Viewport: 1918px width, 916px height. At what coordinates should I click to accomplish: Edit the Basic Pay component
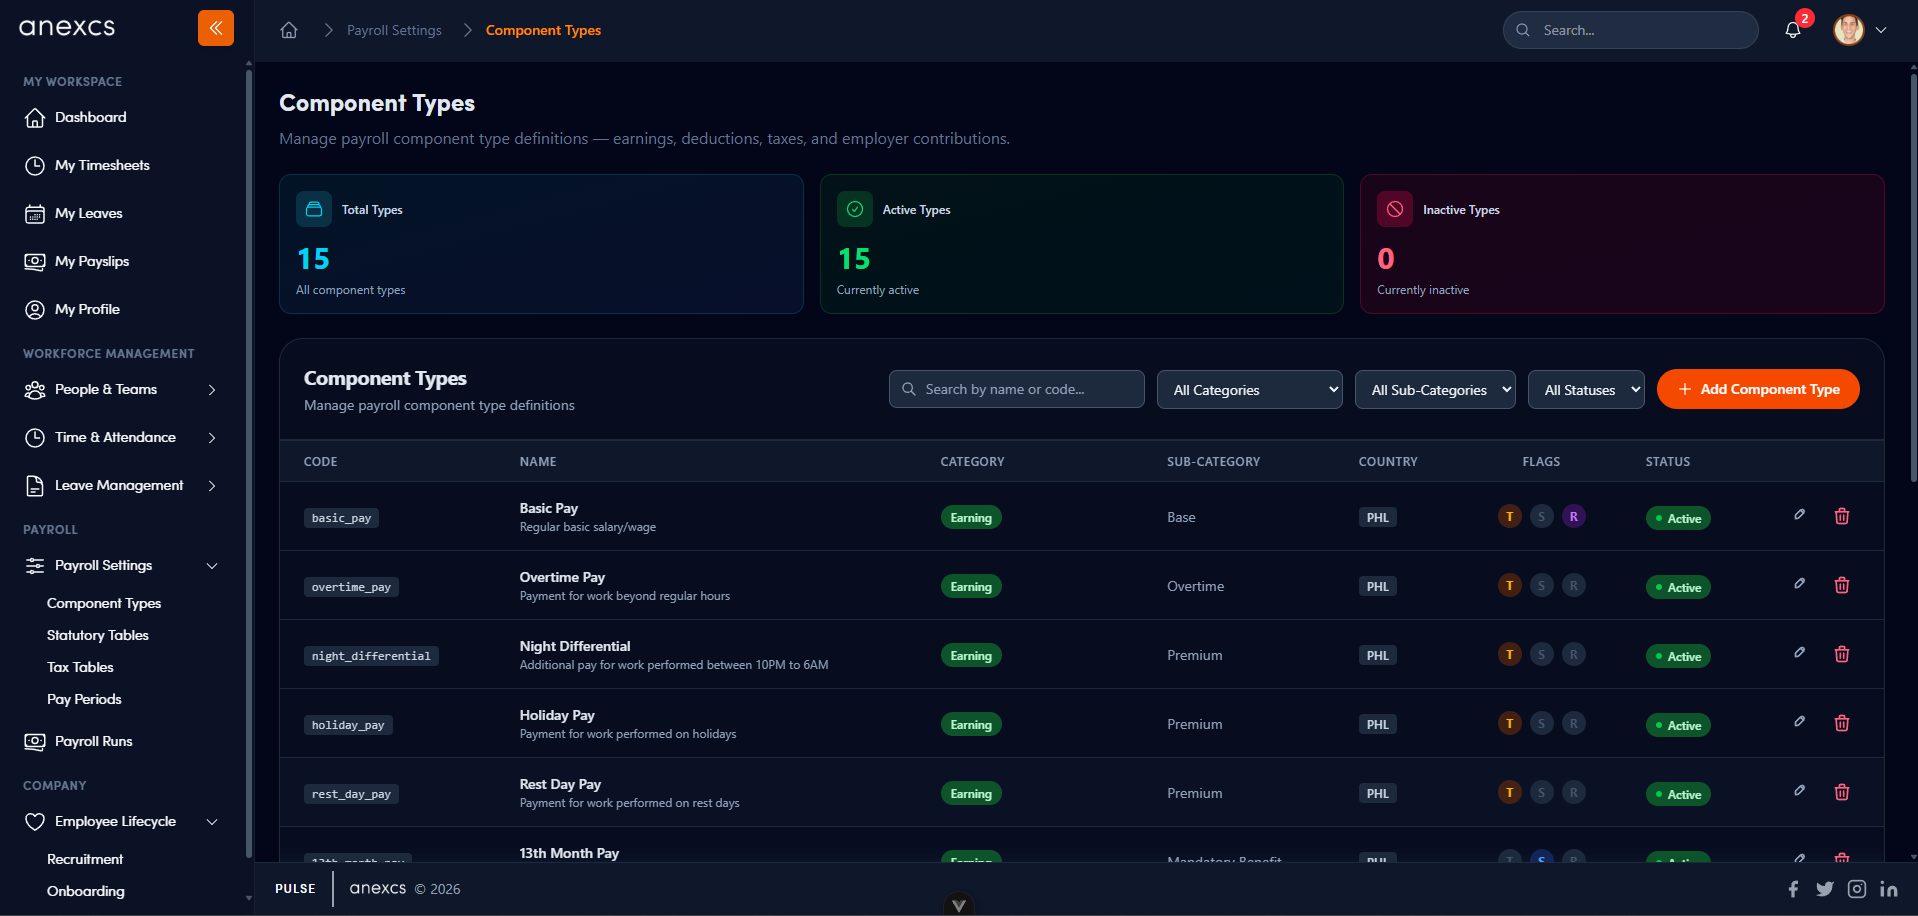coord(1799,514)
